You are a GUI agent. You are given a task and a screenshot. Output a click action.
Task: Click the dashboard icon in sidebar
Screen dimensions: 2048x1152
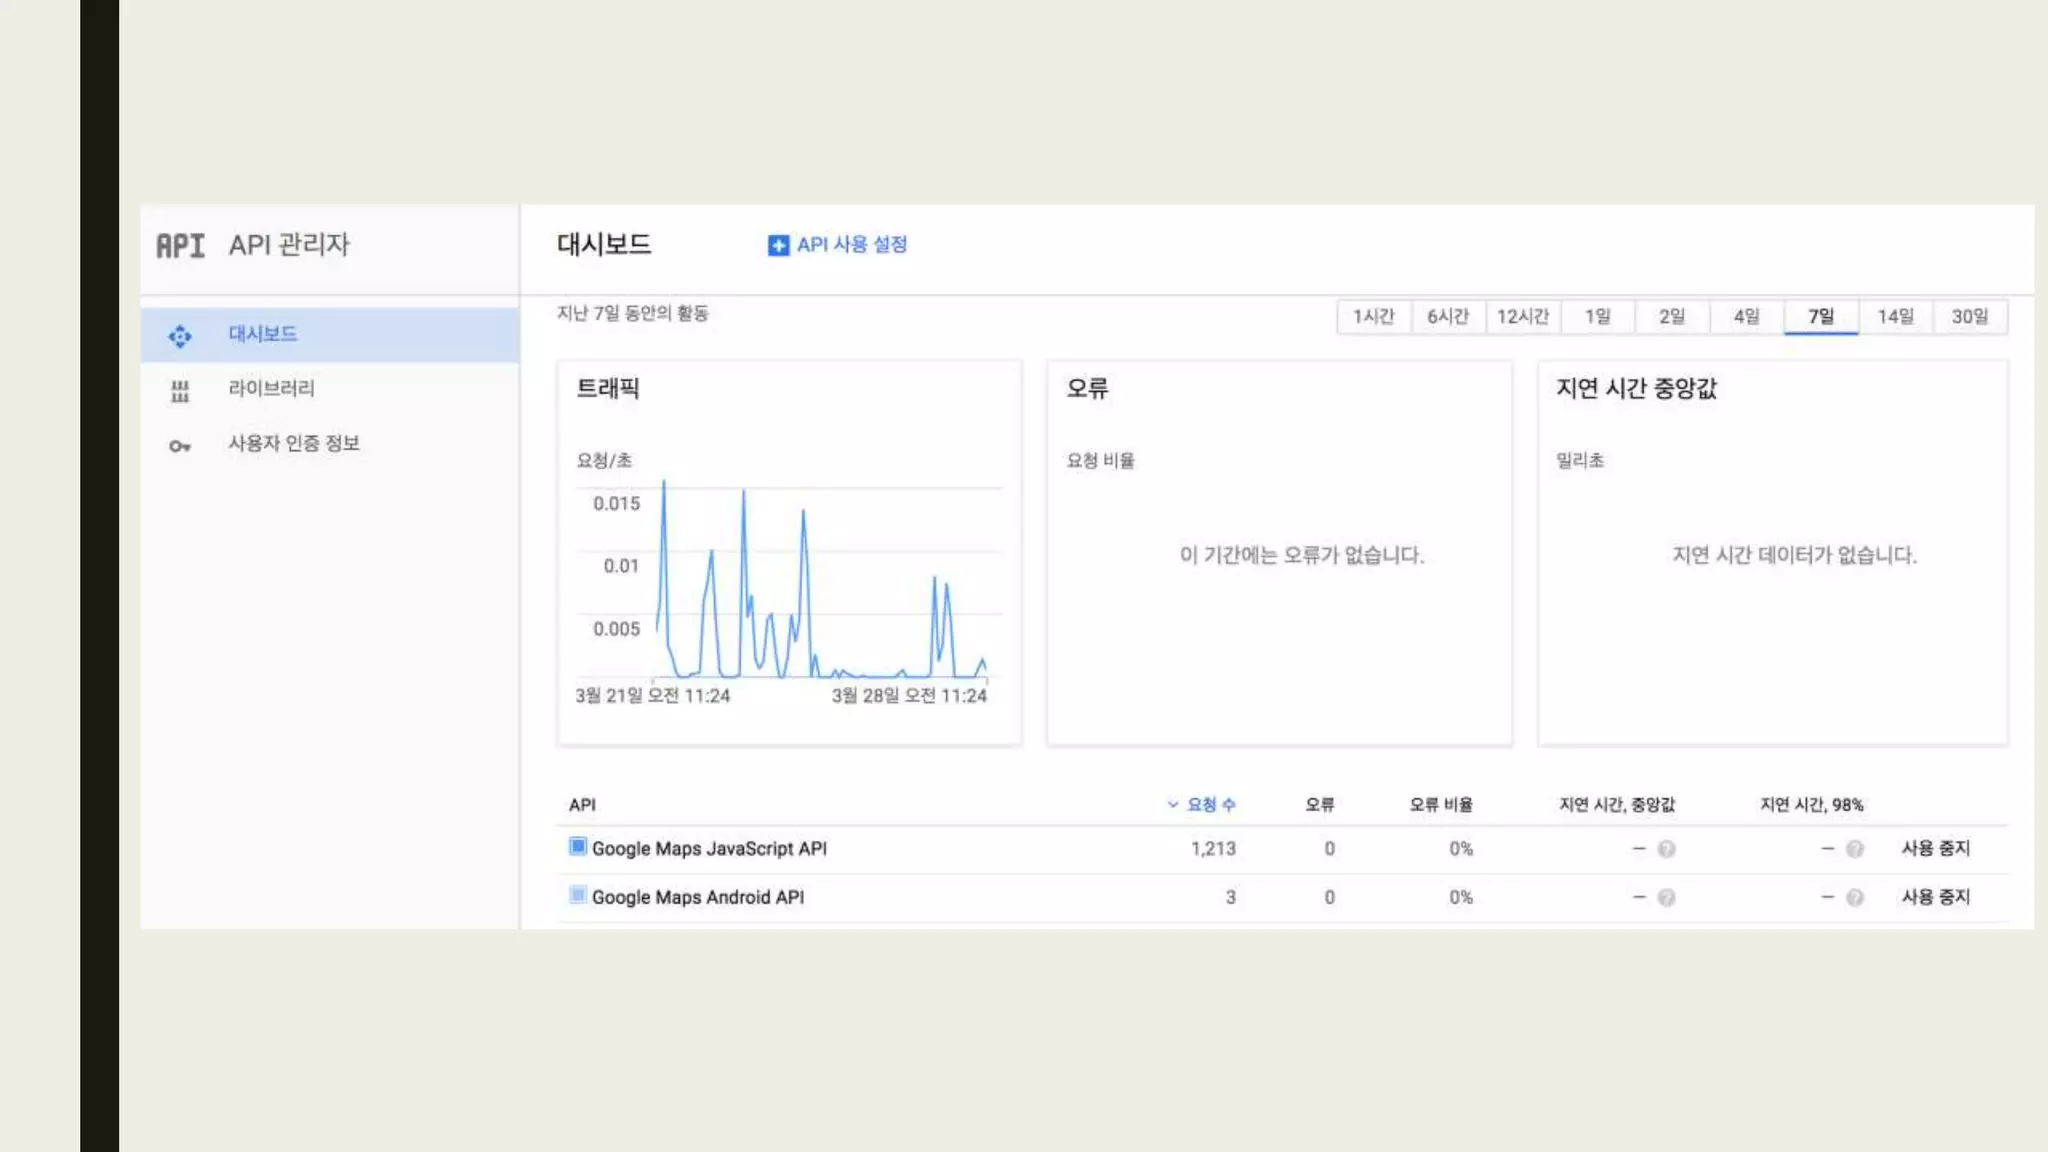point(180,336)
